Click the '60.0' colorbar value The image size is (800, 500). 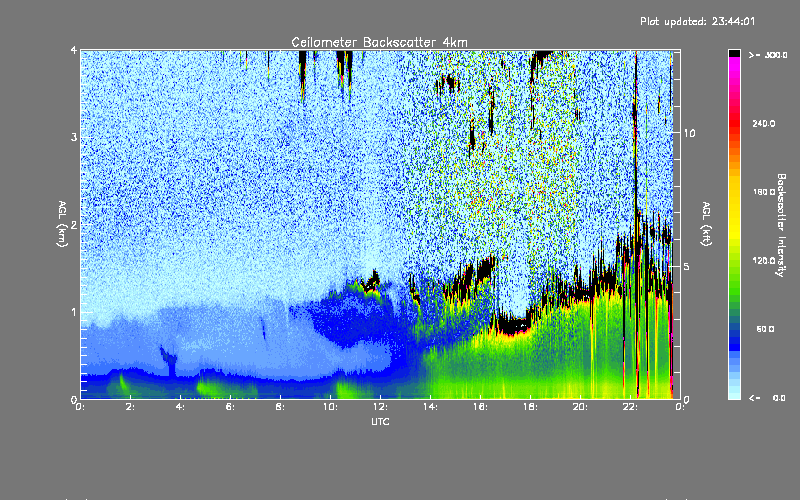pyautogui.click(x=765, y=329)
